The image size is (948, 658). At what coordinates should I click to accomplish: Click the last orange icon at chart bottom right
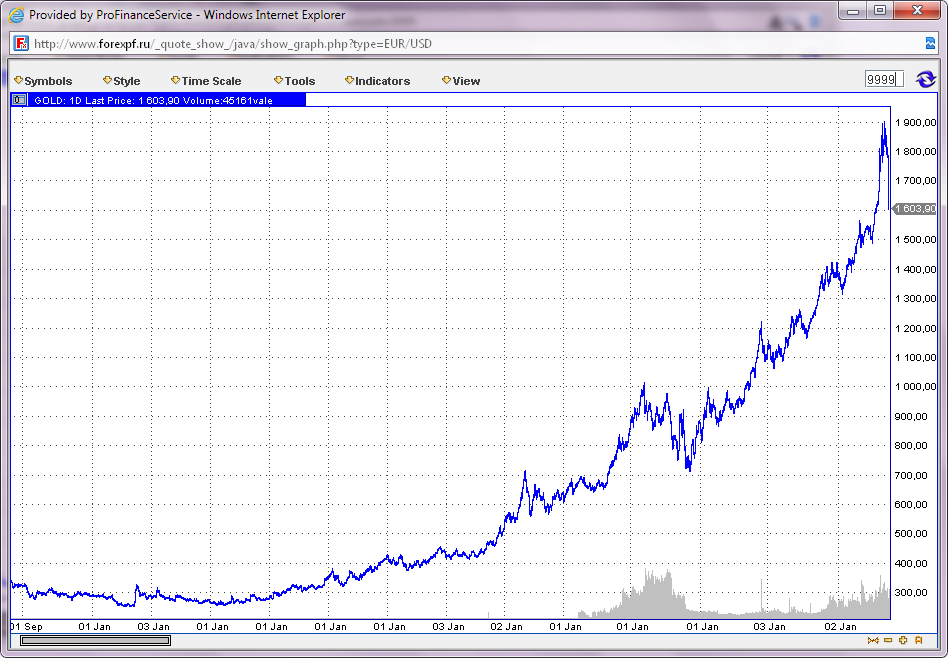(x=918, y=640)
